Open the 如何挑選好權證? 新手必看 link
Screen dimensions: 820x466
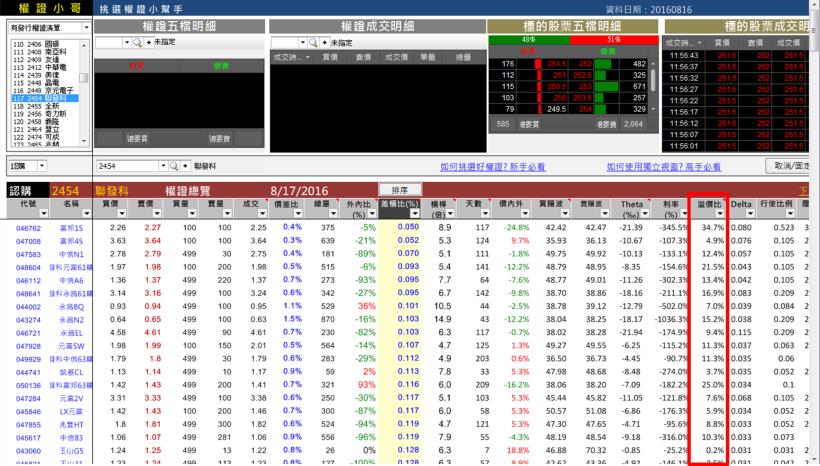[x=493, y=165]
